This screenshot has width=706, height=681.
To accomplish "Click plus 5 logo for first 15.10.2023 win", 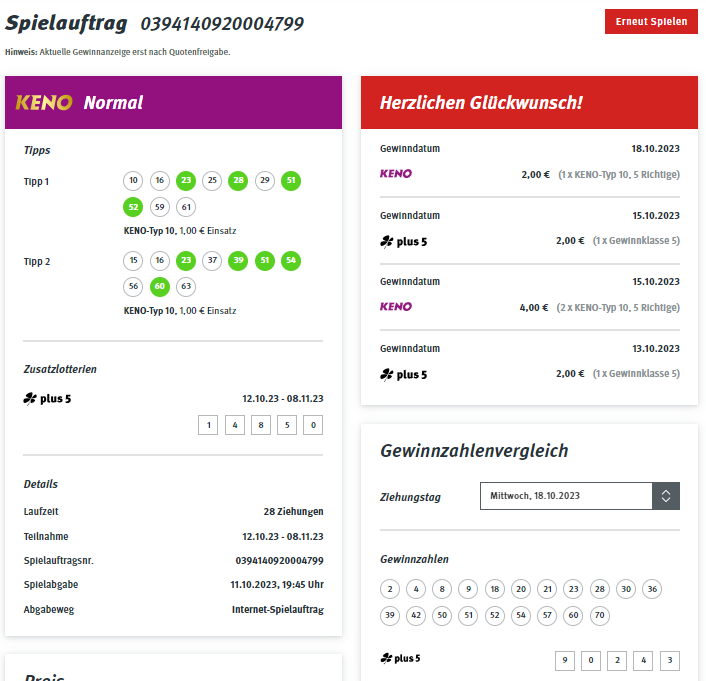I will click(403, 241).
